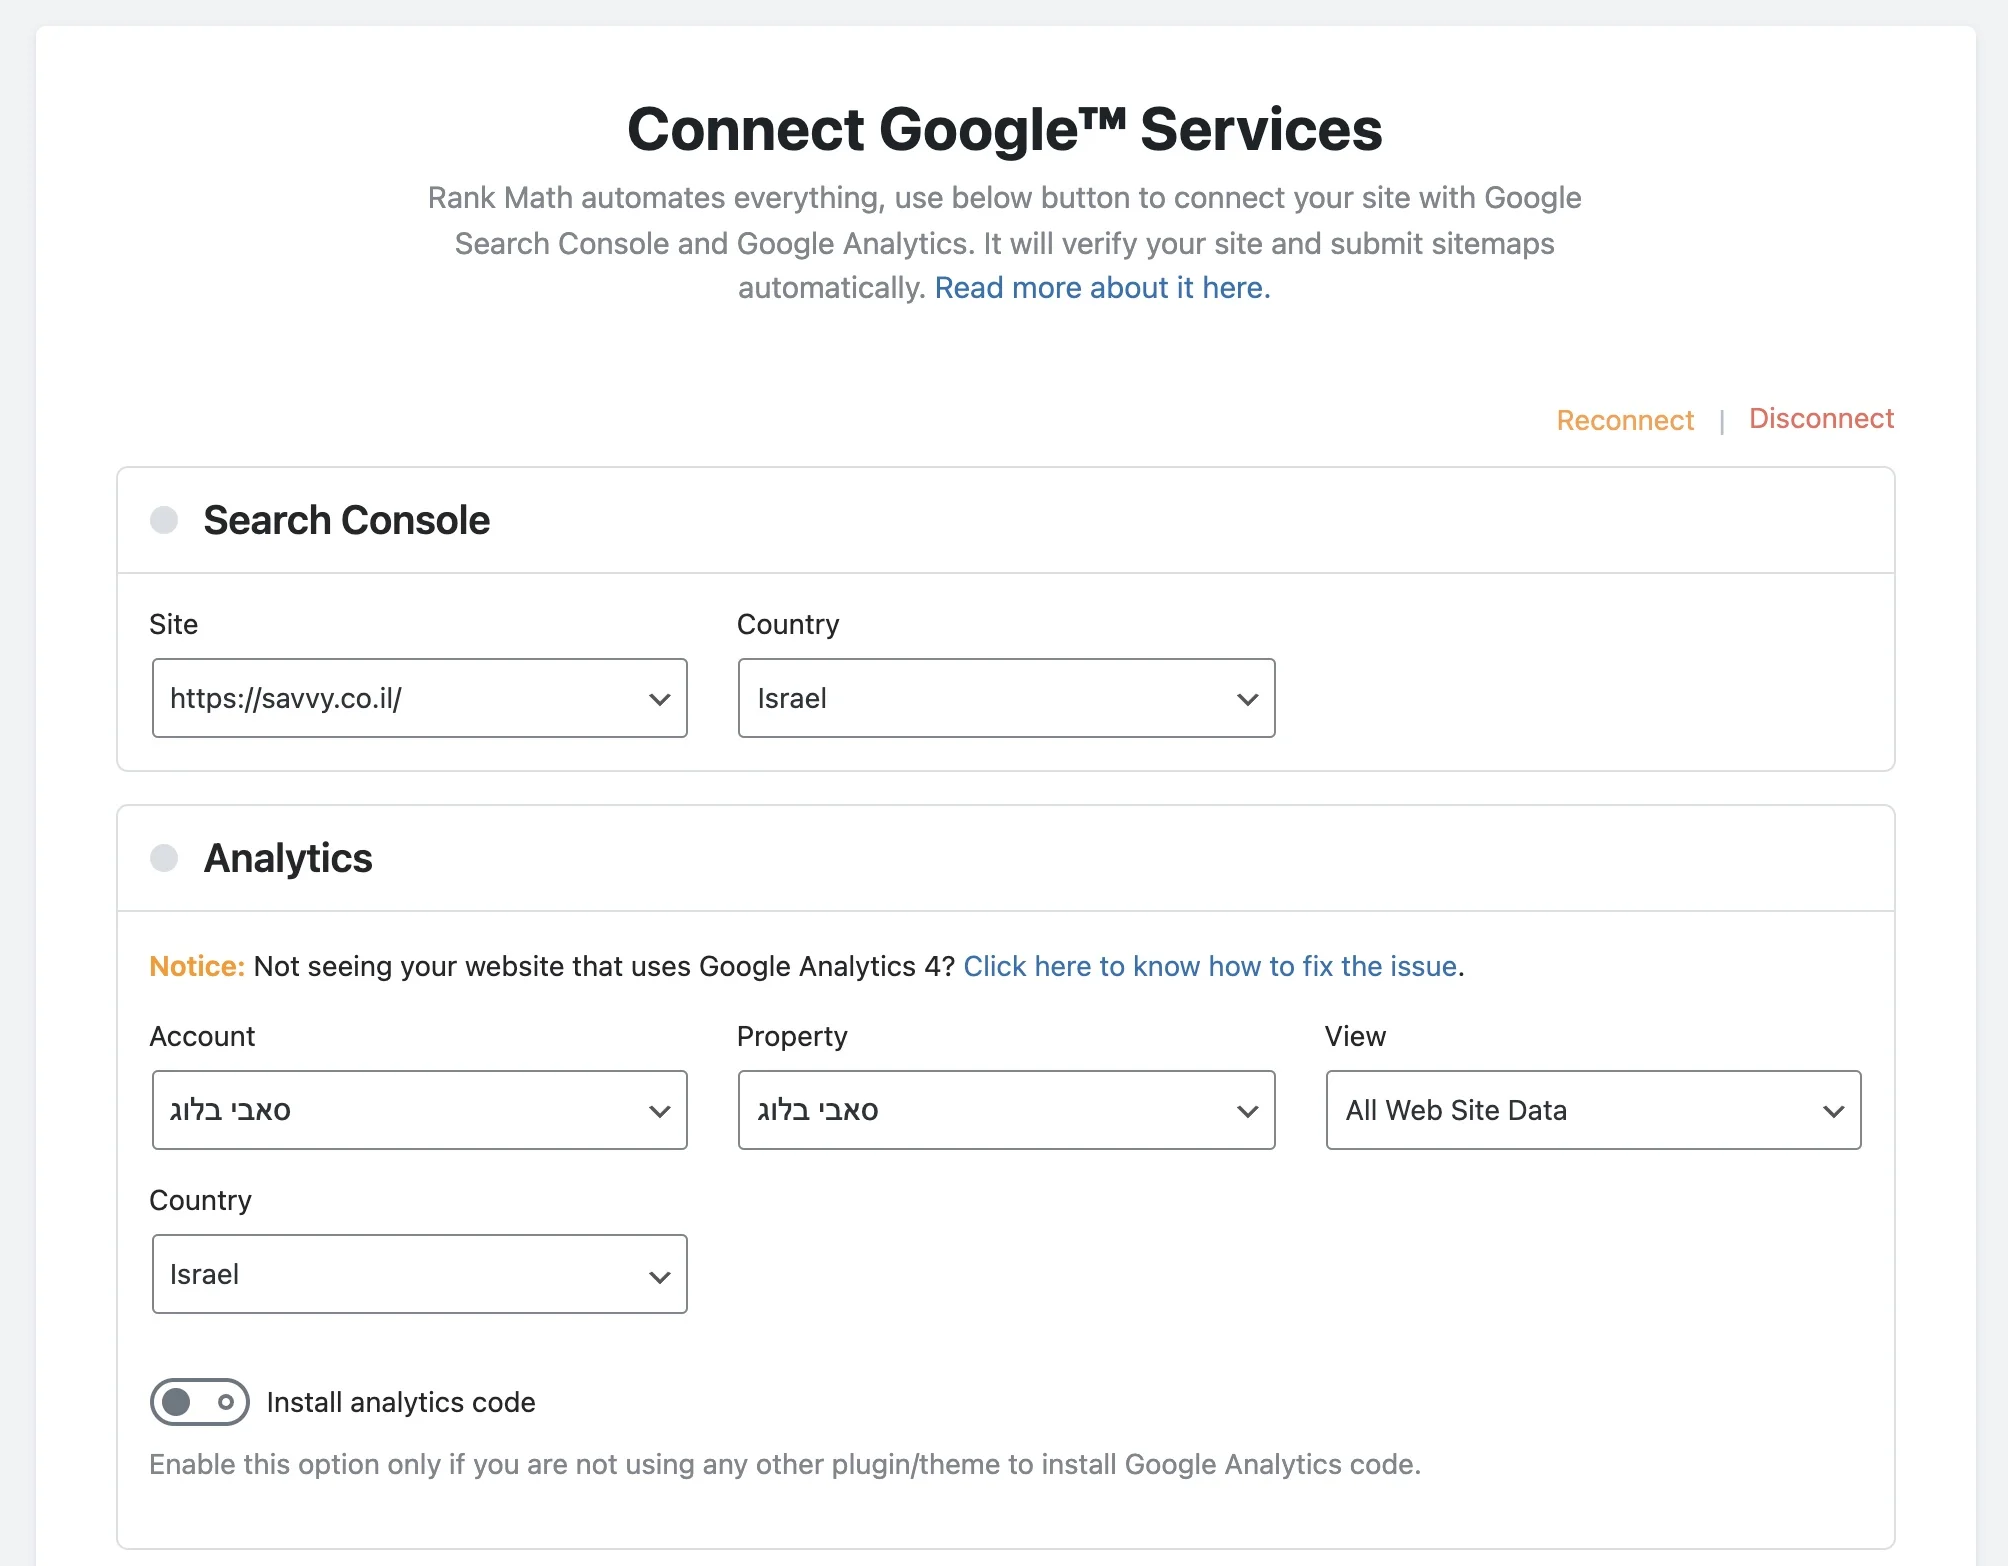This screenshot has height=1566, width=2008.
Task: Open the Analytics Country dropdown
Action: (x=419, y=1274)
